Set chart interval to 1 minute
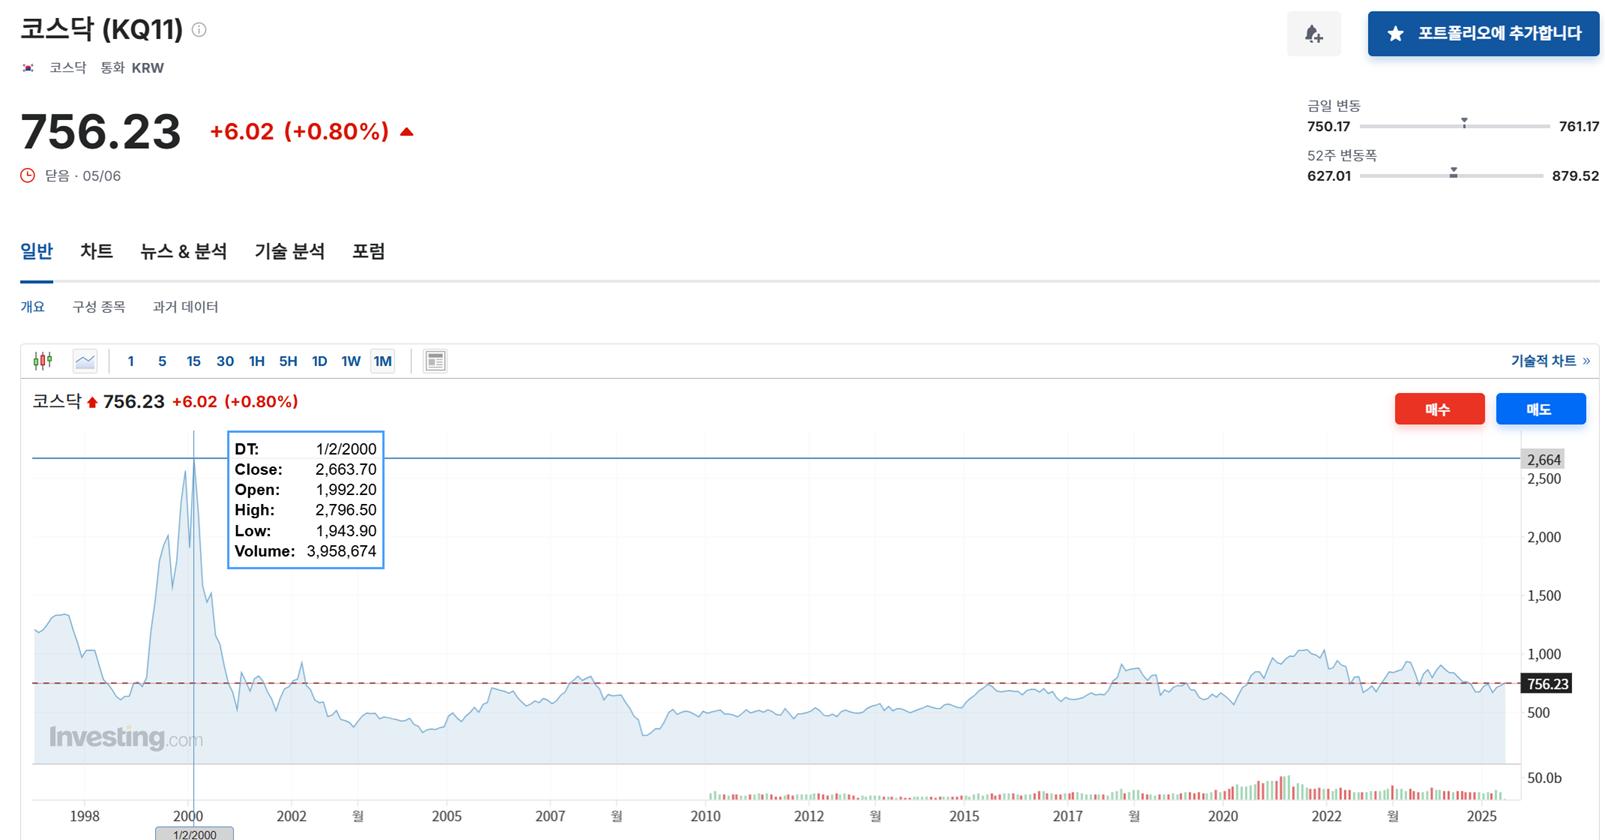The width and height of the screenshot is (1605, 840). 131,361
